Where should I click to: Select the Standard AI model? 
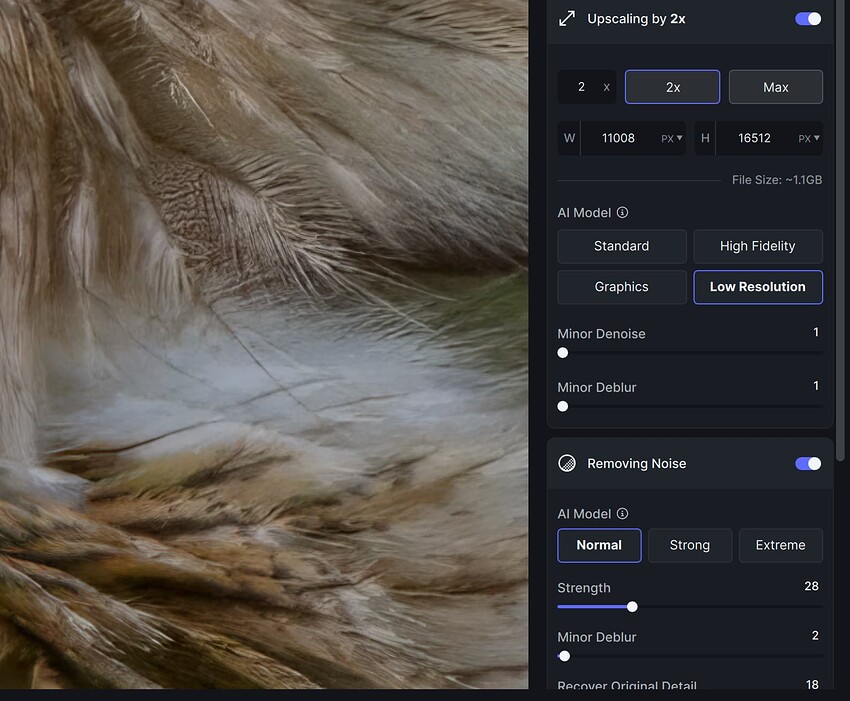click(x=622, y=246)
